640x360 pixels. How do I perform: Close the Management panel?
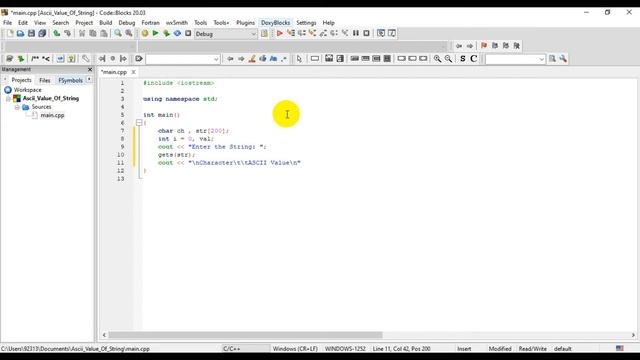click(90, 69)
